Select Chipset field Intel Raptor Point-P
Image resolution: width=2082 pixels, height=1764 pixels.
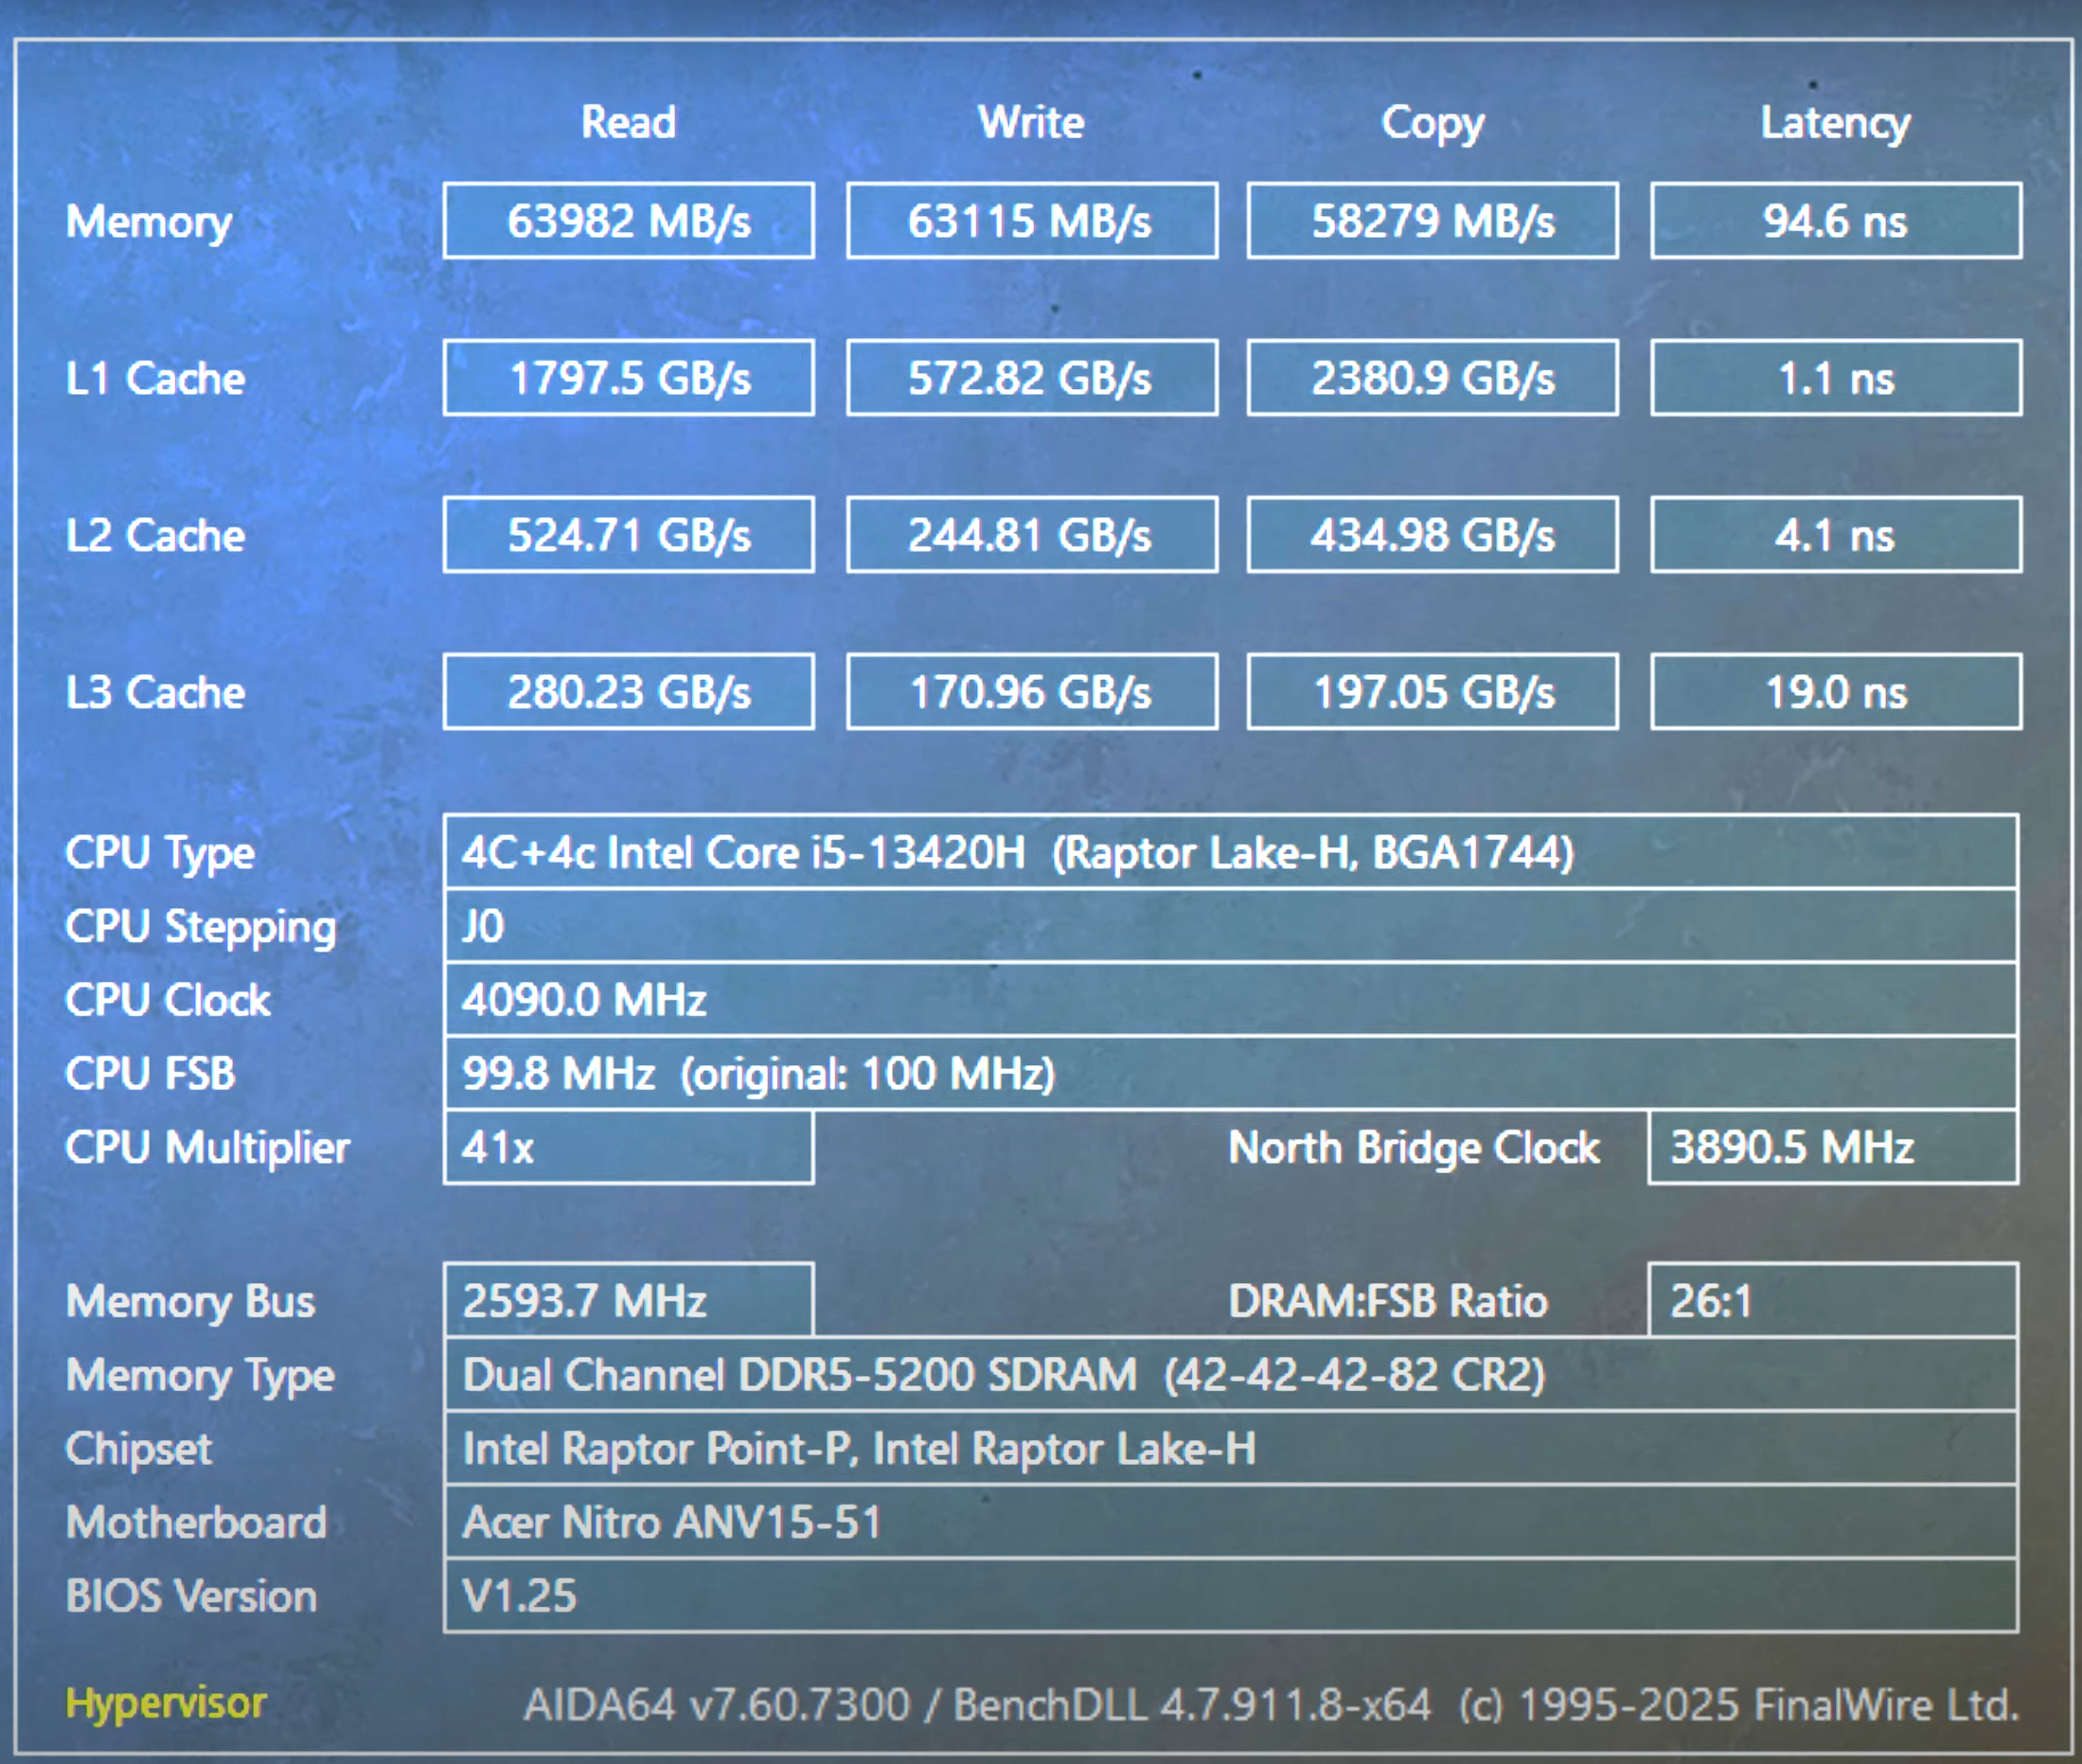1231,1448
